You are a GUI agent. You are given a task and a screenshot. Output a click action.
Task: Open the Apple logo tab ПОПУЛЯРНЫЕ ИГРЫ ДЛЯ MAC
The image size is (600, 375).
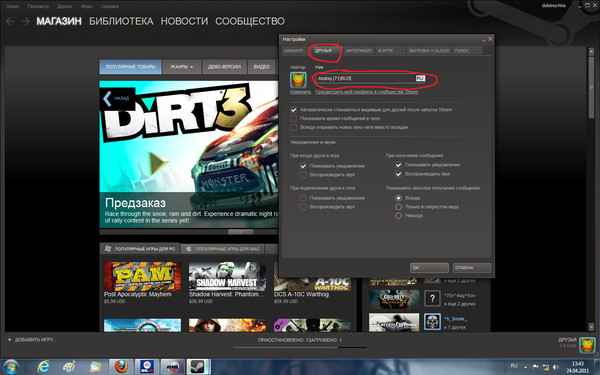tap(223, 249)
